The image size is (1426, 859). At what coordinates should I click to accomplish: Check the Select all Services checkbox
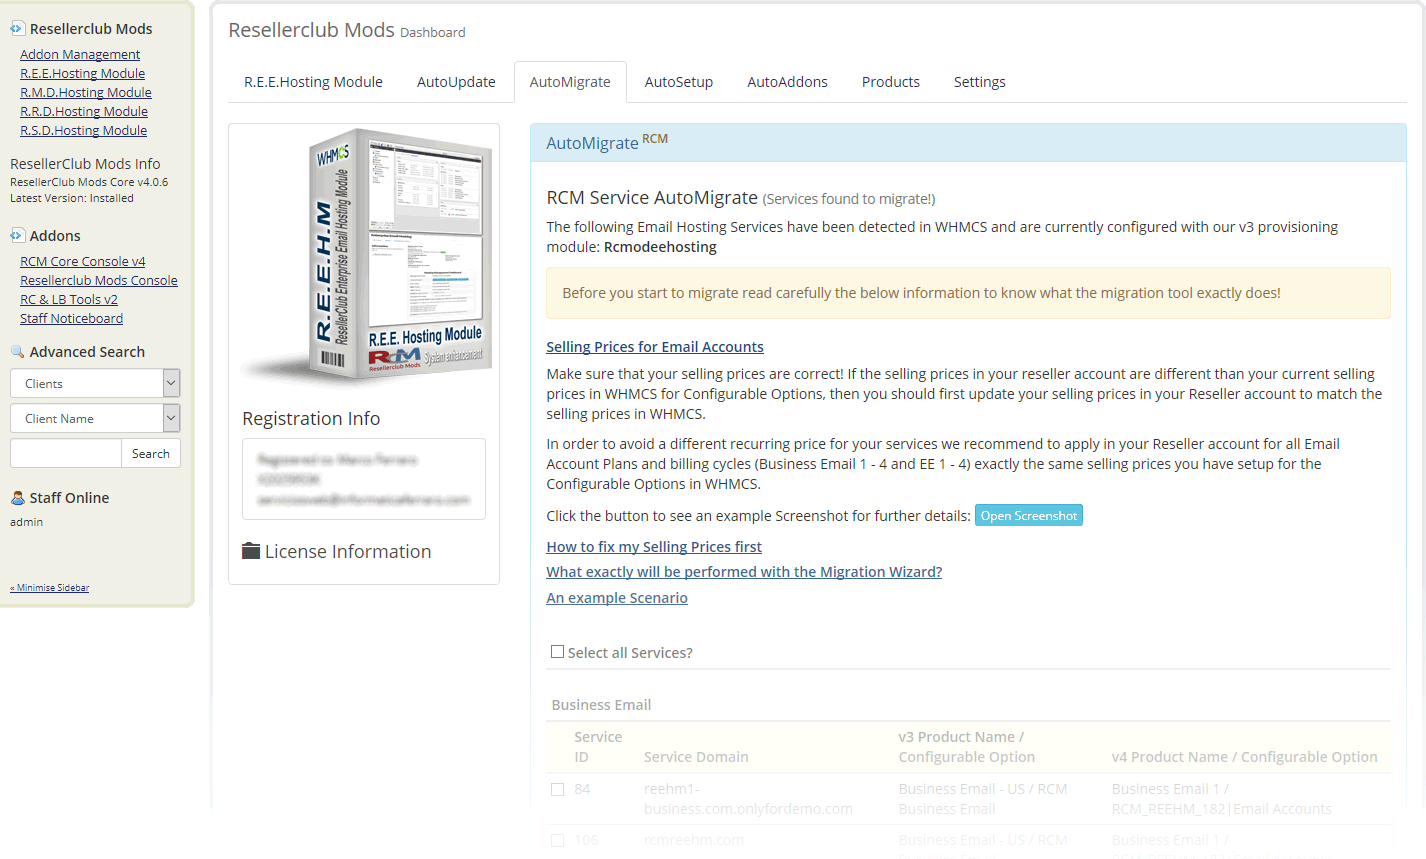(x=558, y=652)
